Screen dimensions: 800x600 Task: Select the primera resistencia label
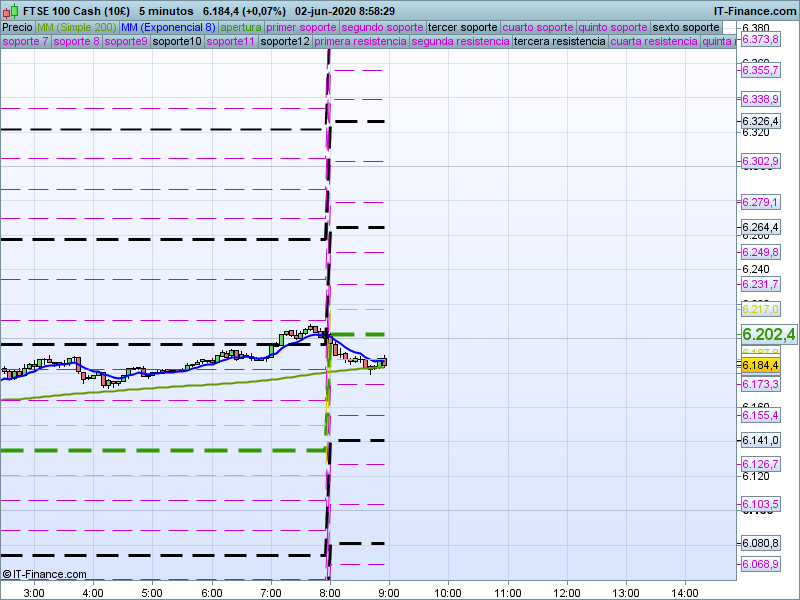tap(359, 42)
